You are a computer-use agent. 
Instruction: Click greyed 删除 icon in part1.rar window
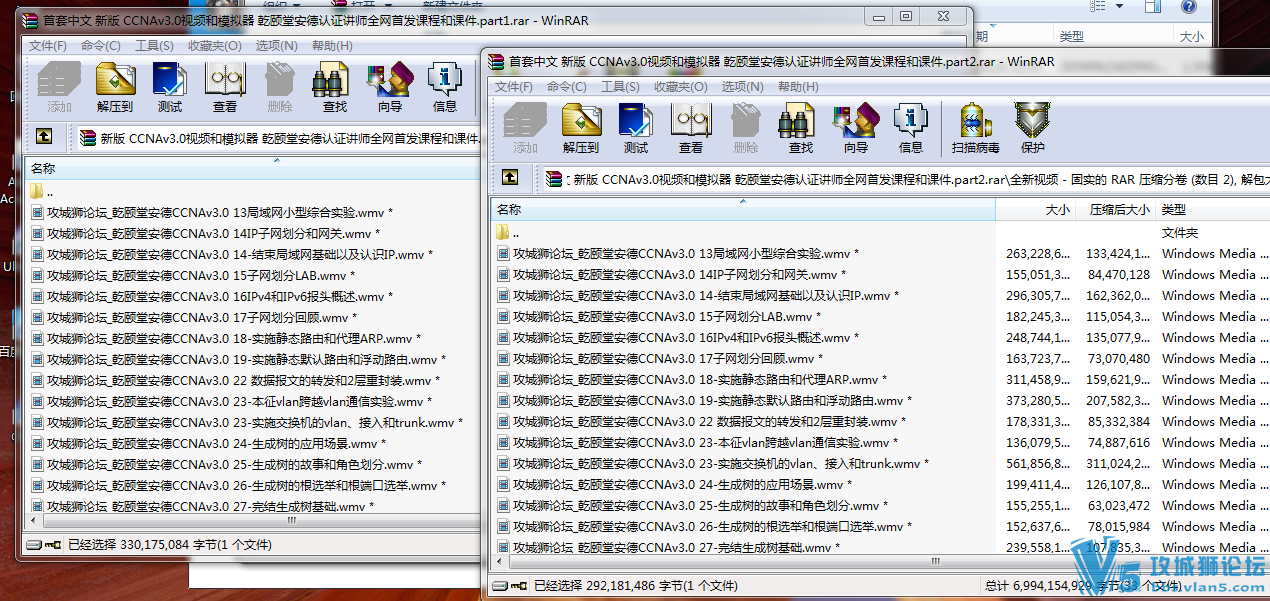pos(280,87)
